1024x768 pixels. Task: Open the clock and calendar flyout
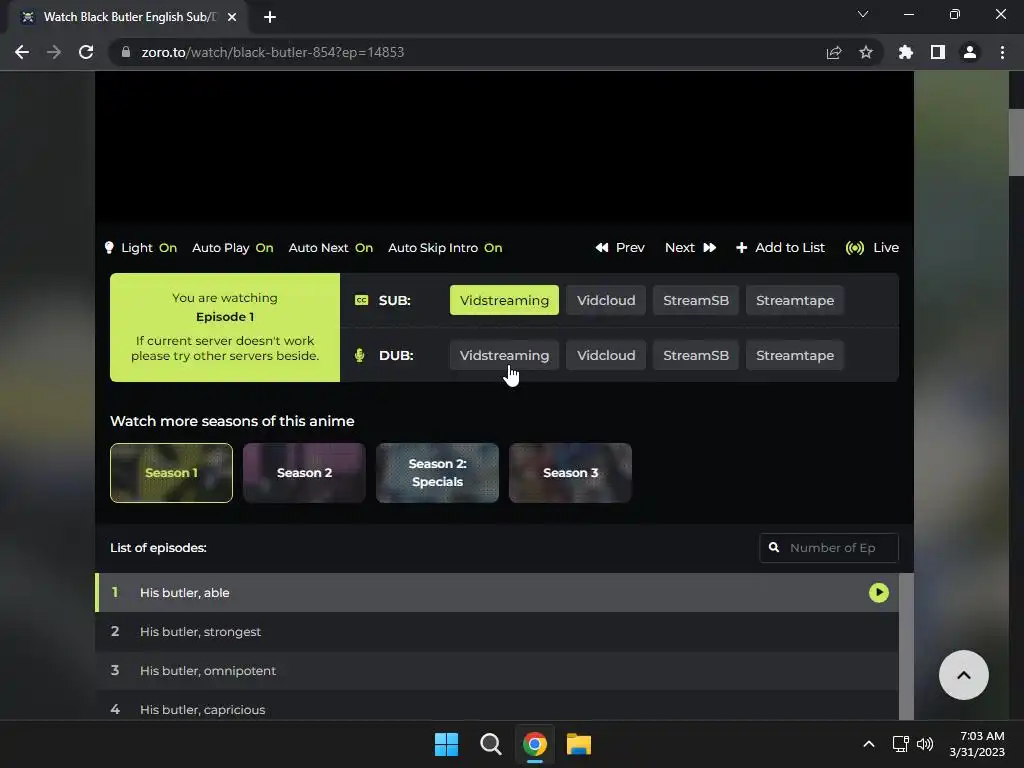(977, 744)
